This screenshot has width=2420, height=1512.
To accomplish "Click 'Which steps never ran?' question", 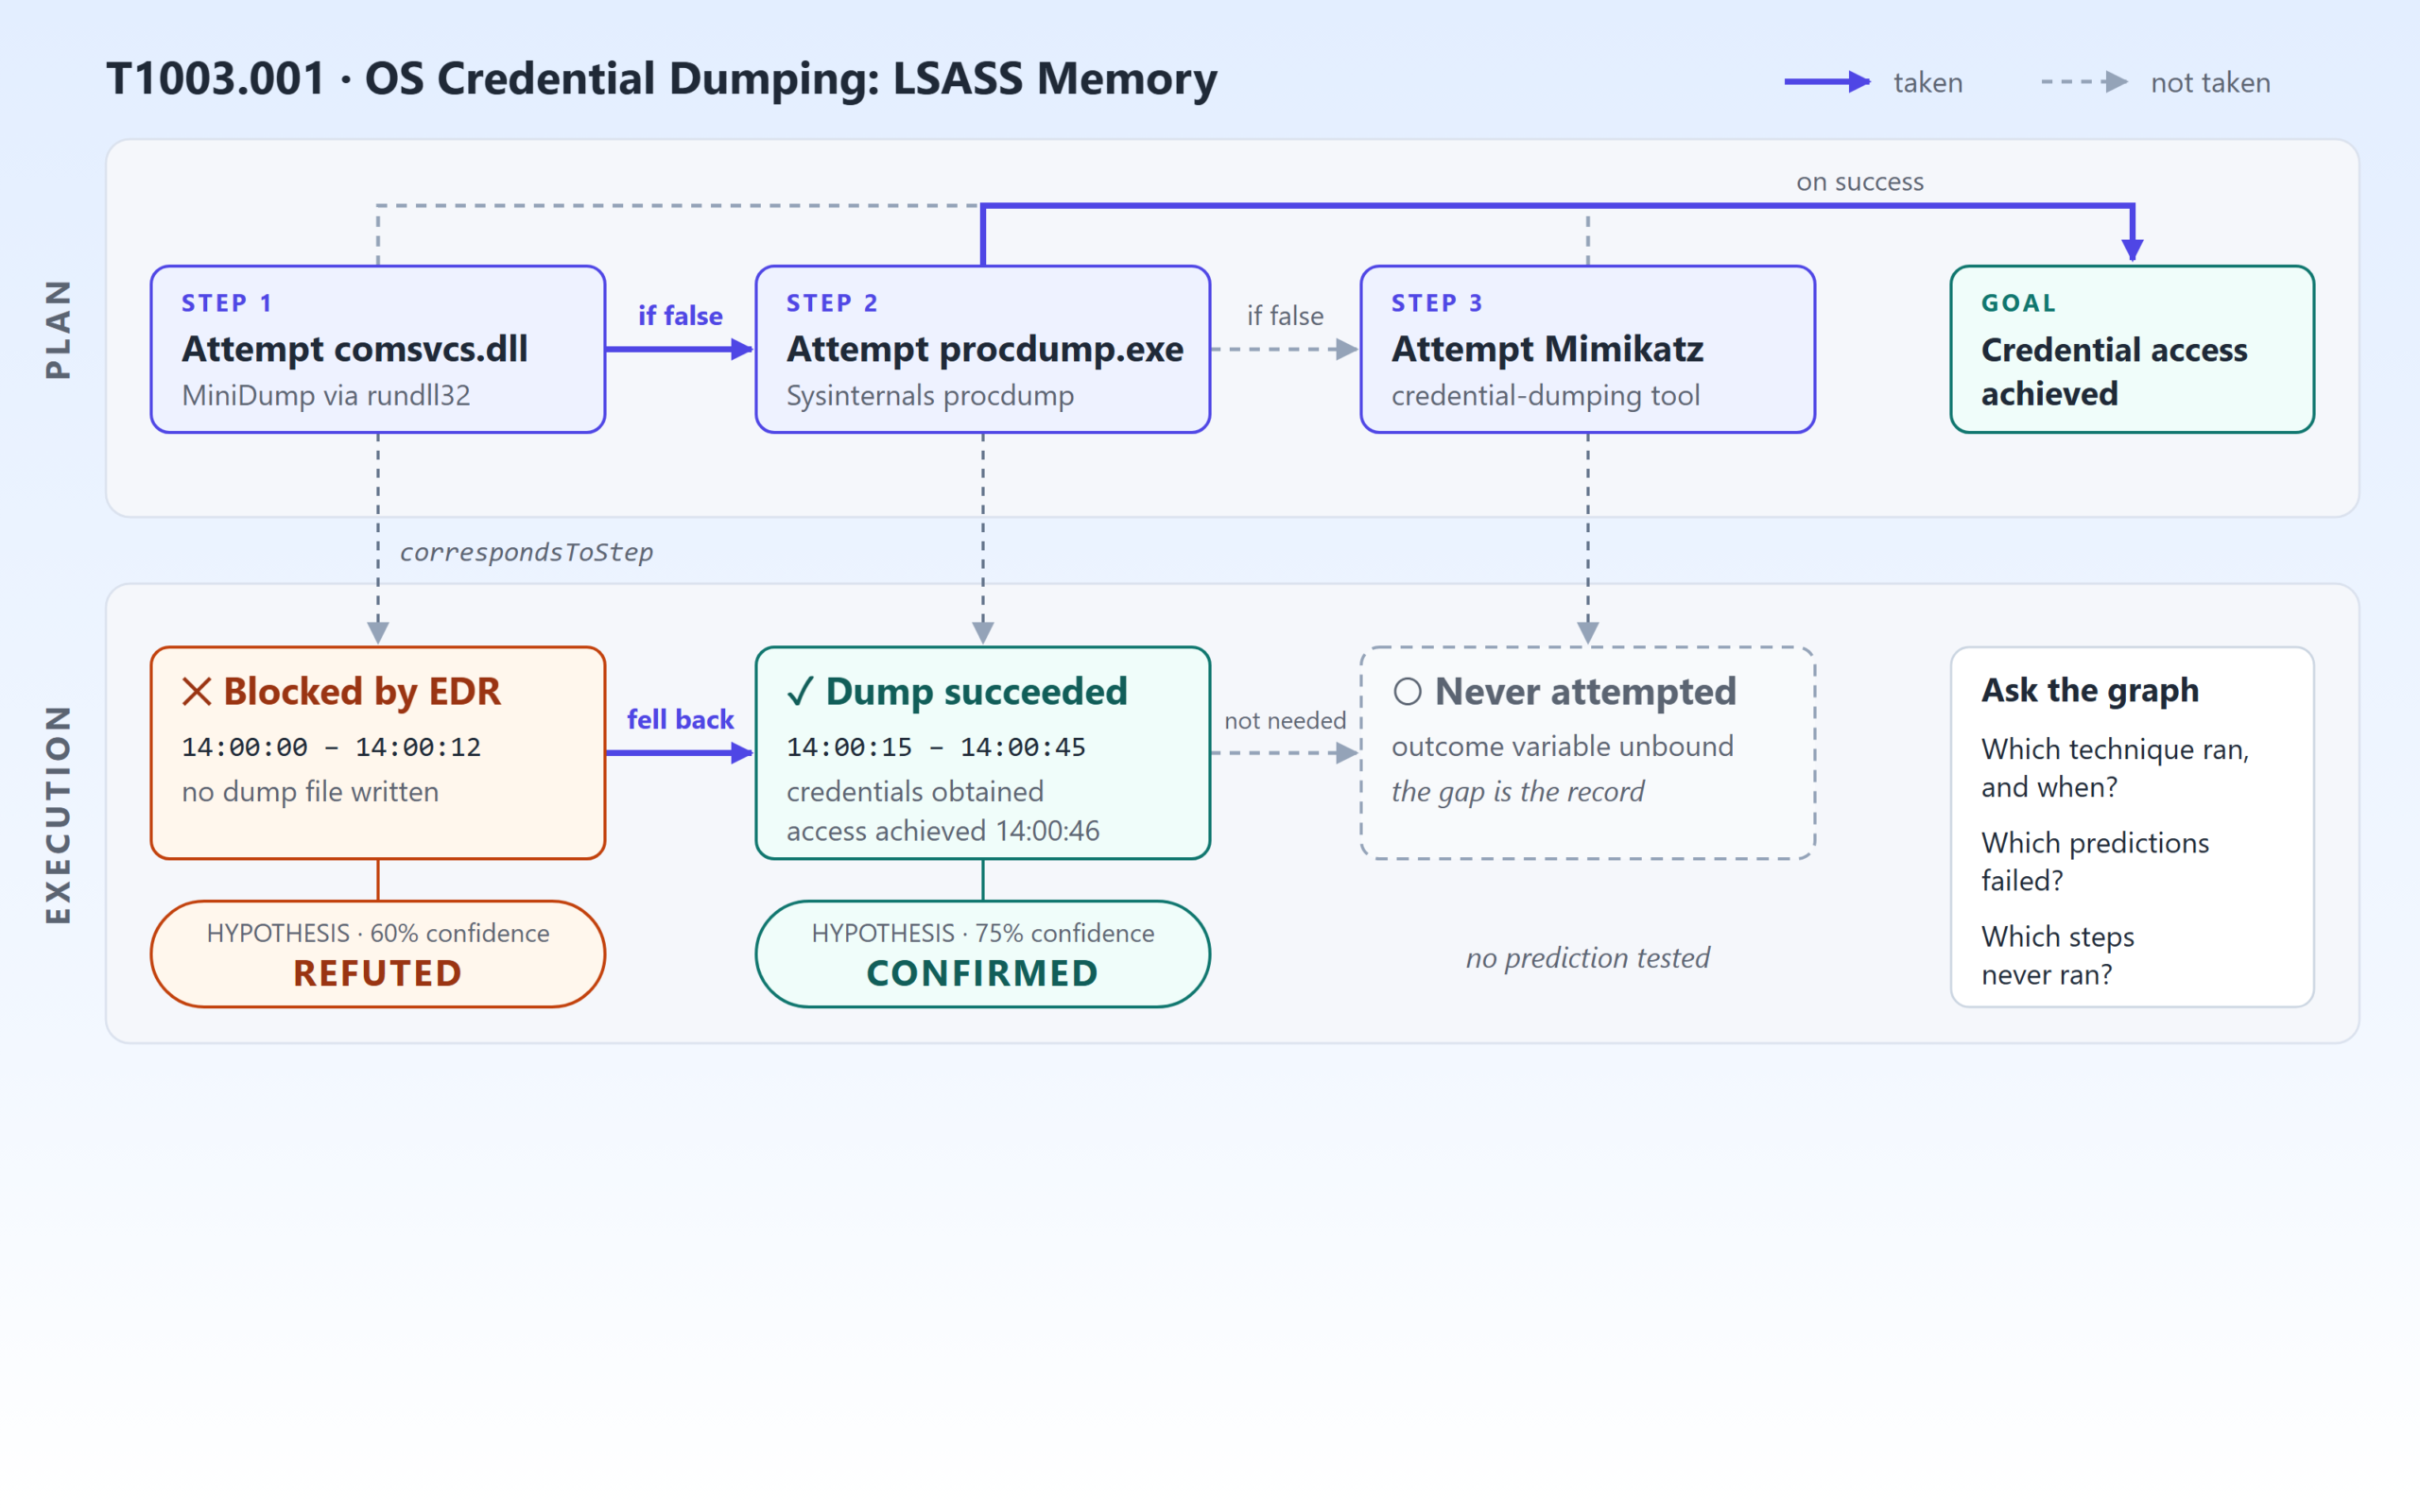I will (x=2058, y=955).
